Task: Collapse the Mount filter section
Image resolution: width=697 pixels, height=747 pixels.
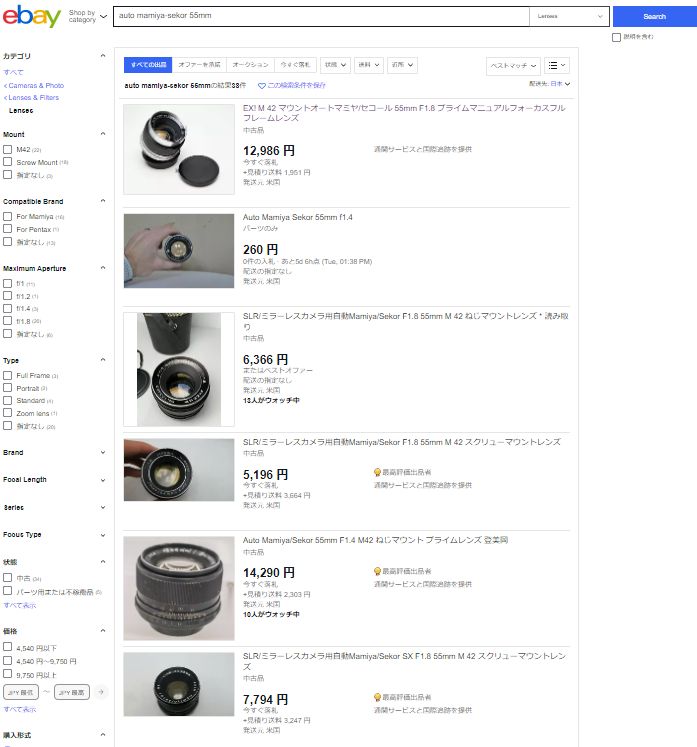Action: click(103, 134)
